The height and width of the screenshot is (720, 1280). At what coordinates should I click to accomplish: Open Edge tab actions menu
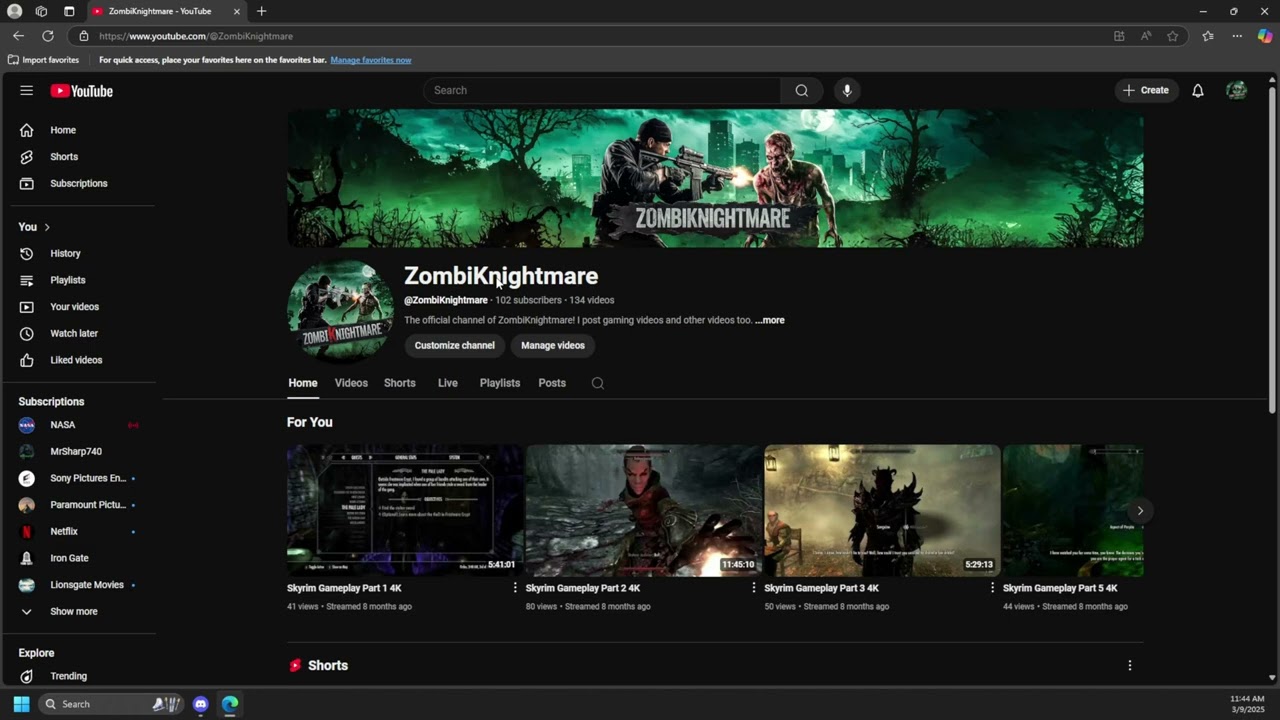click(x=69, y=11)
